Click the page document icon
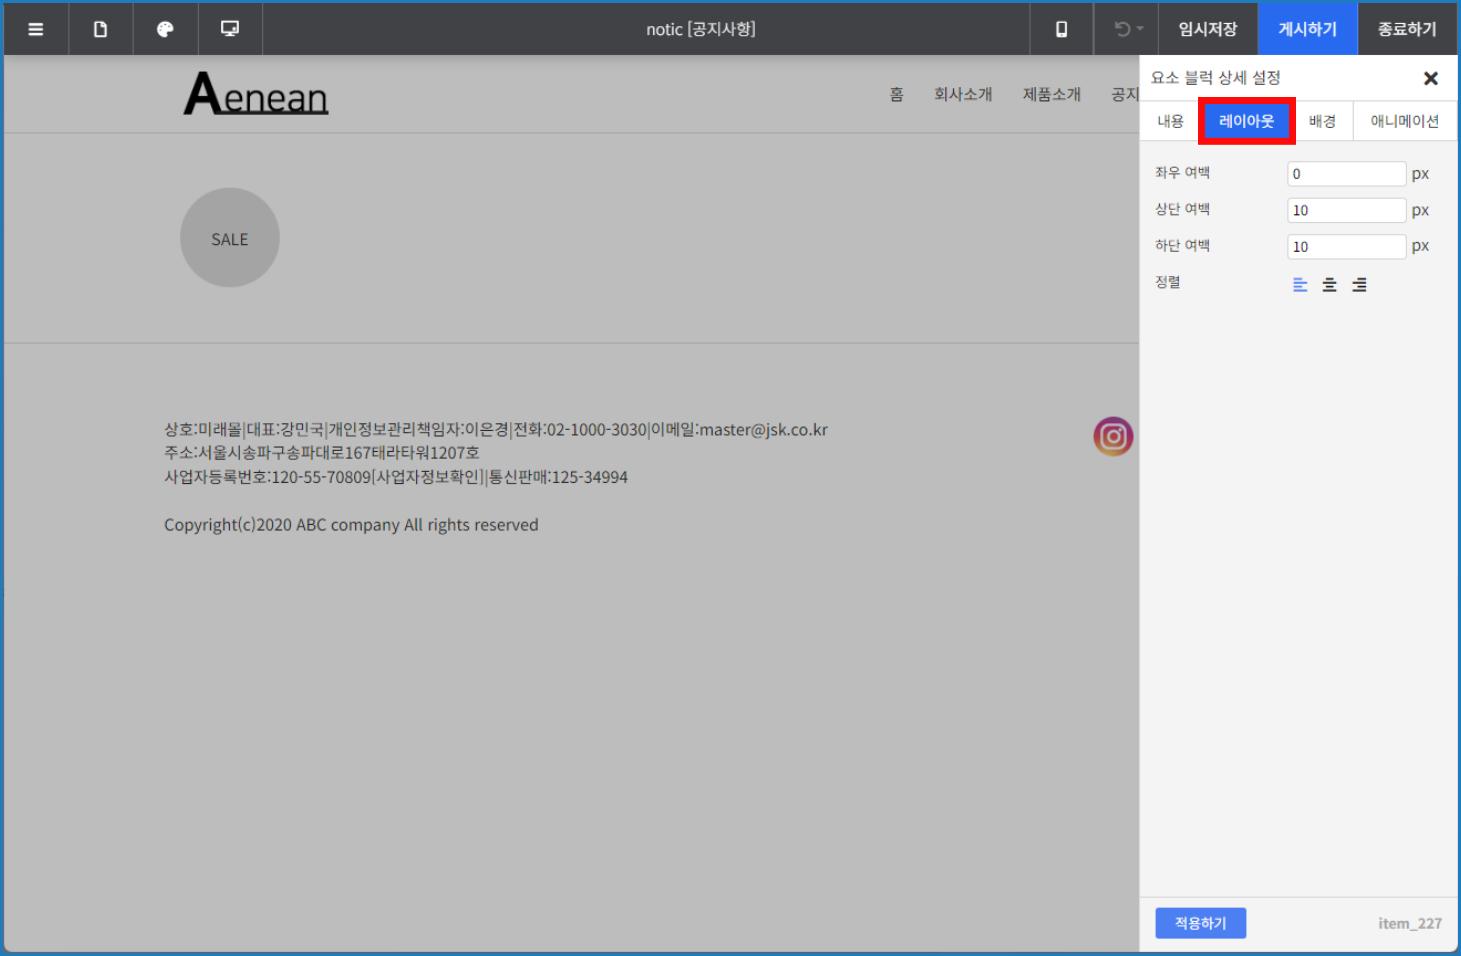This screenshot has height=956, width=1461. (100, 29)
